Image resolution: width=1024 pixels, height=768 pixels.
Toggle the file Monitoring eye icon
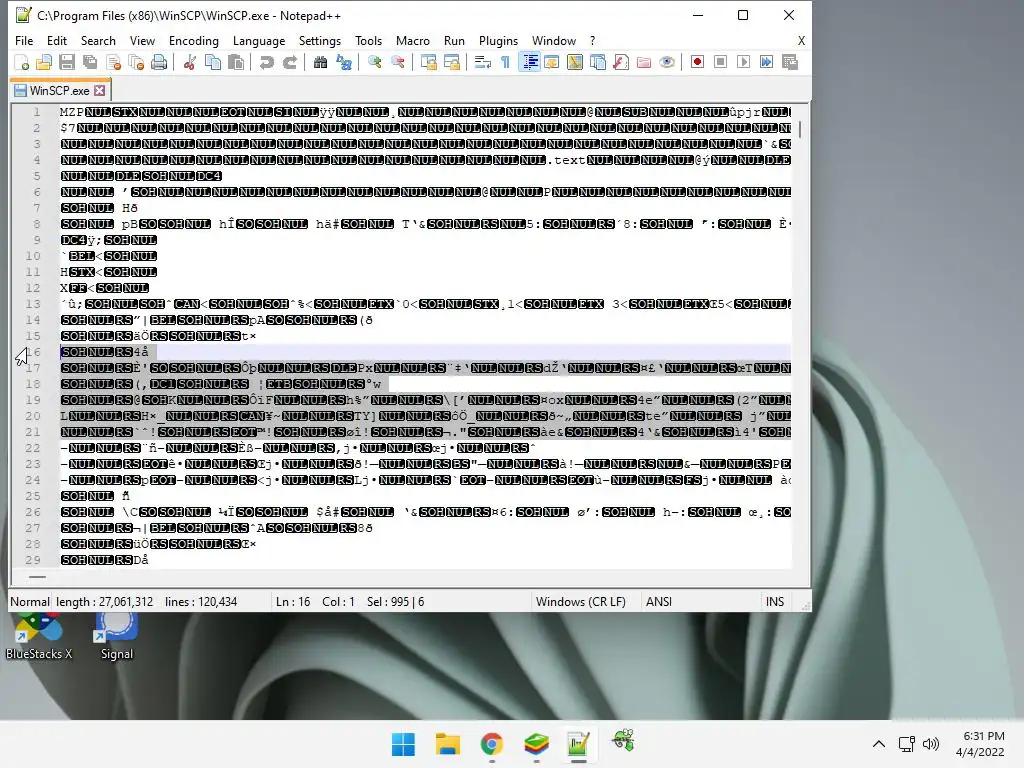[667, 63]
